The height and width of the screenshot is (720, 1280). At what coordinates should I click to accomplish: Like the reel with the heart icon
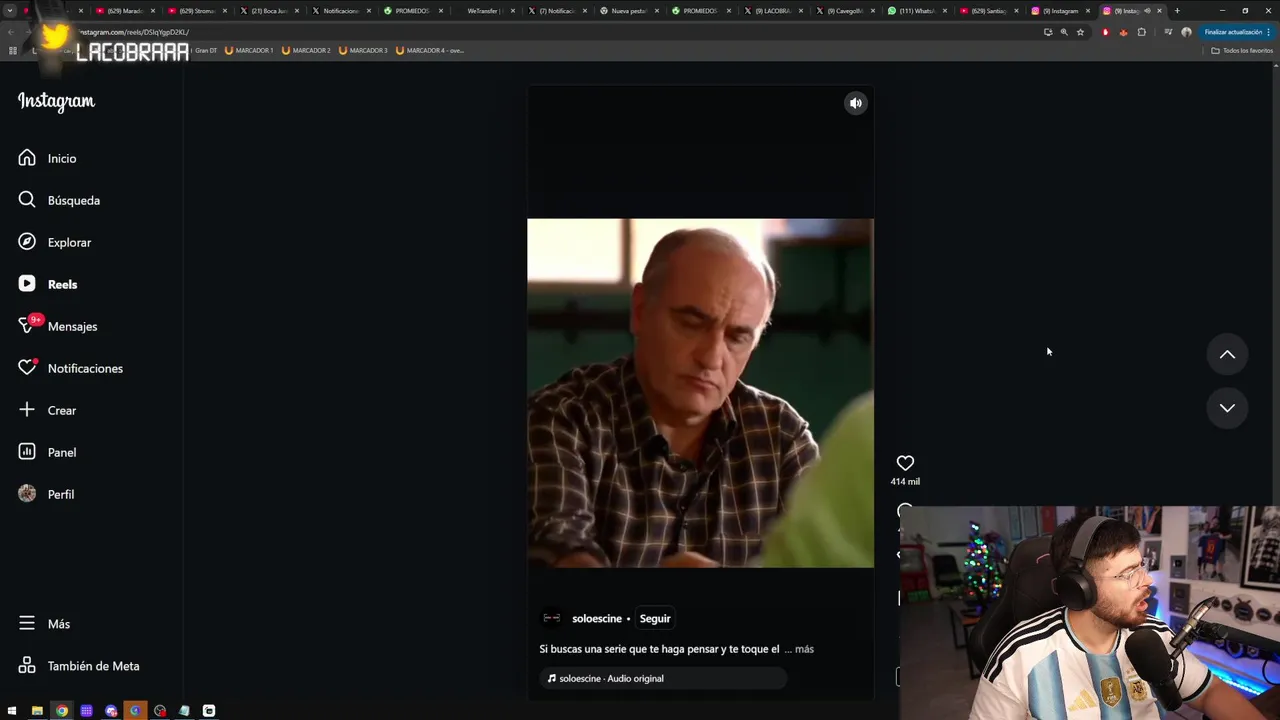tap(905, 463)
